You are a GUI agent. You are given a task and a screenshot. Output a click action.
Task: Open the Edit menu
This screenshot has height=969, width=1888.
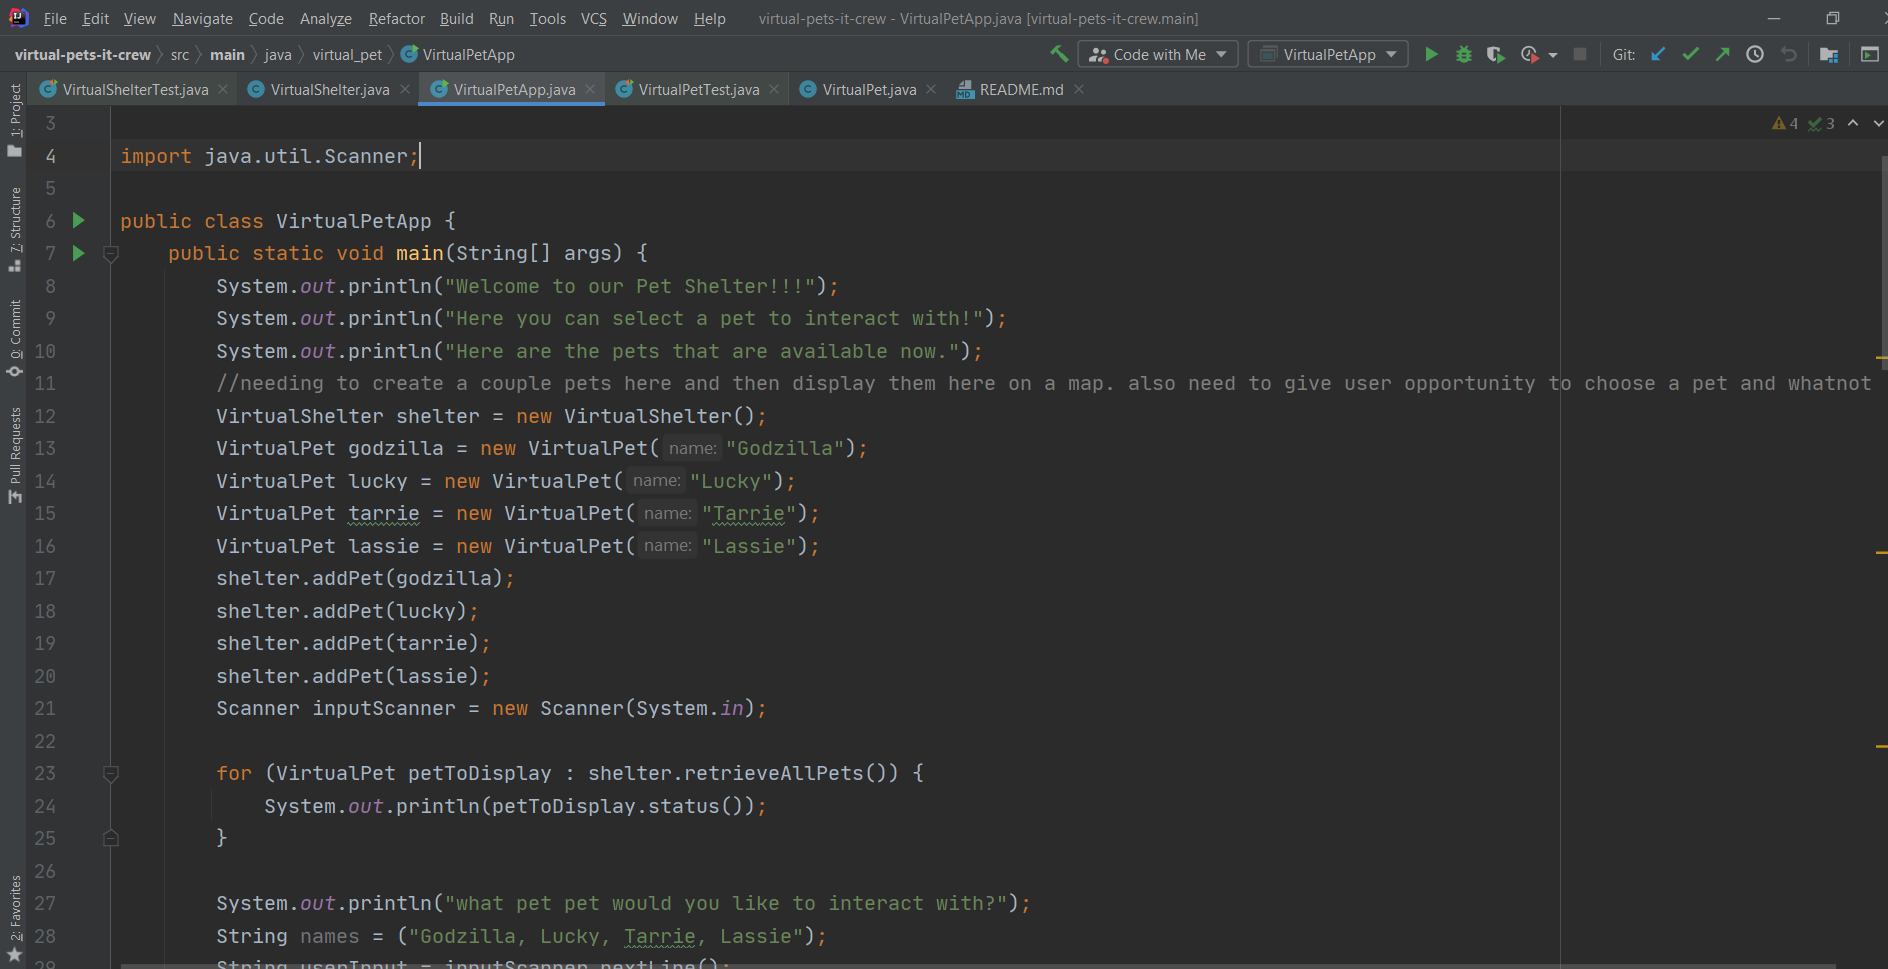pyautogui.click(x=96, y=18)
